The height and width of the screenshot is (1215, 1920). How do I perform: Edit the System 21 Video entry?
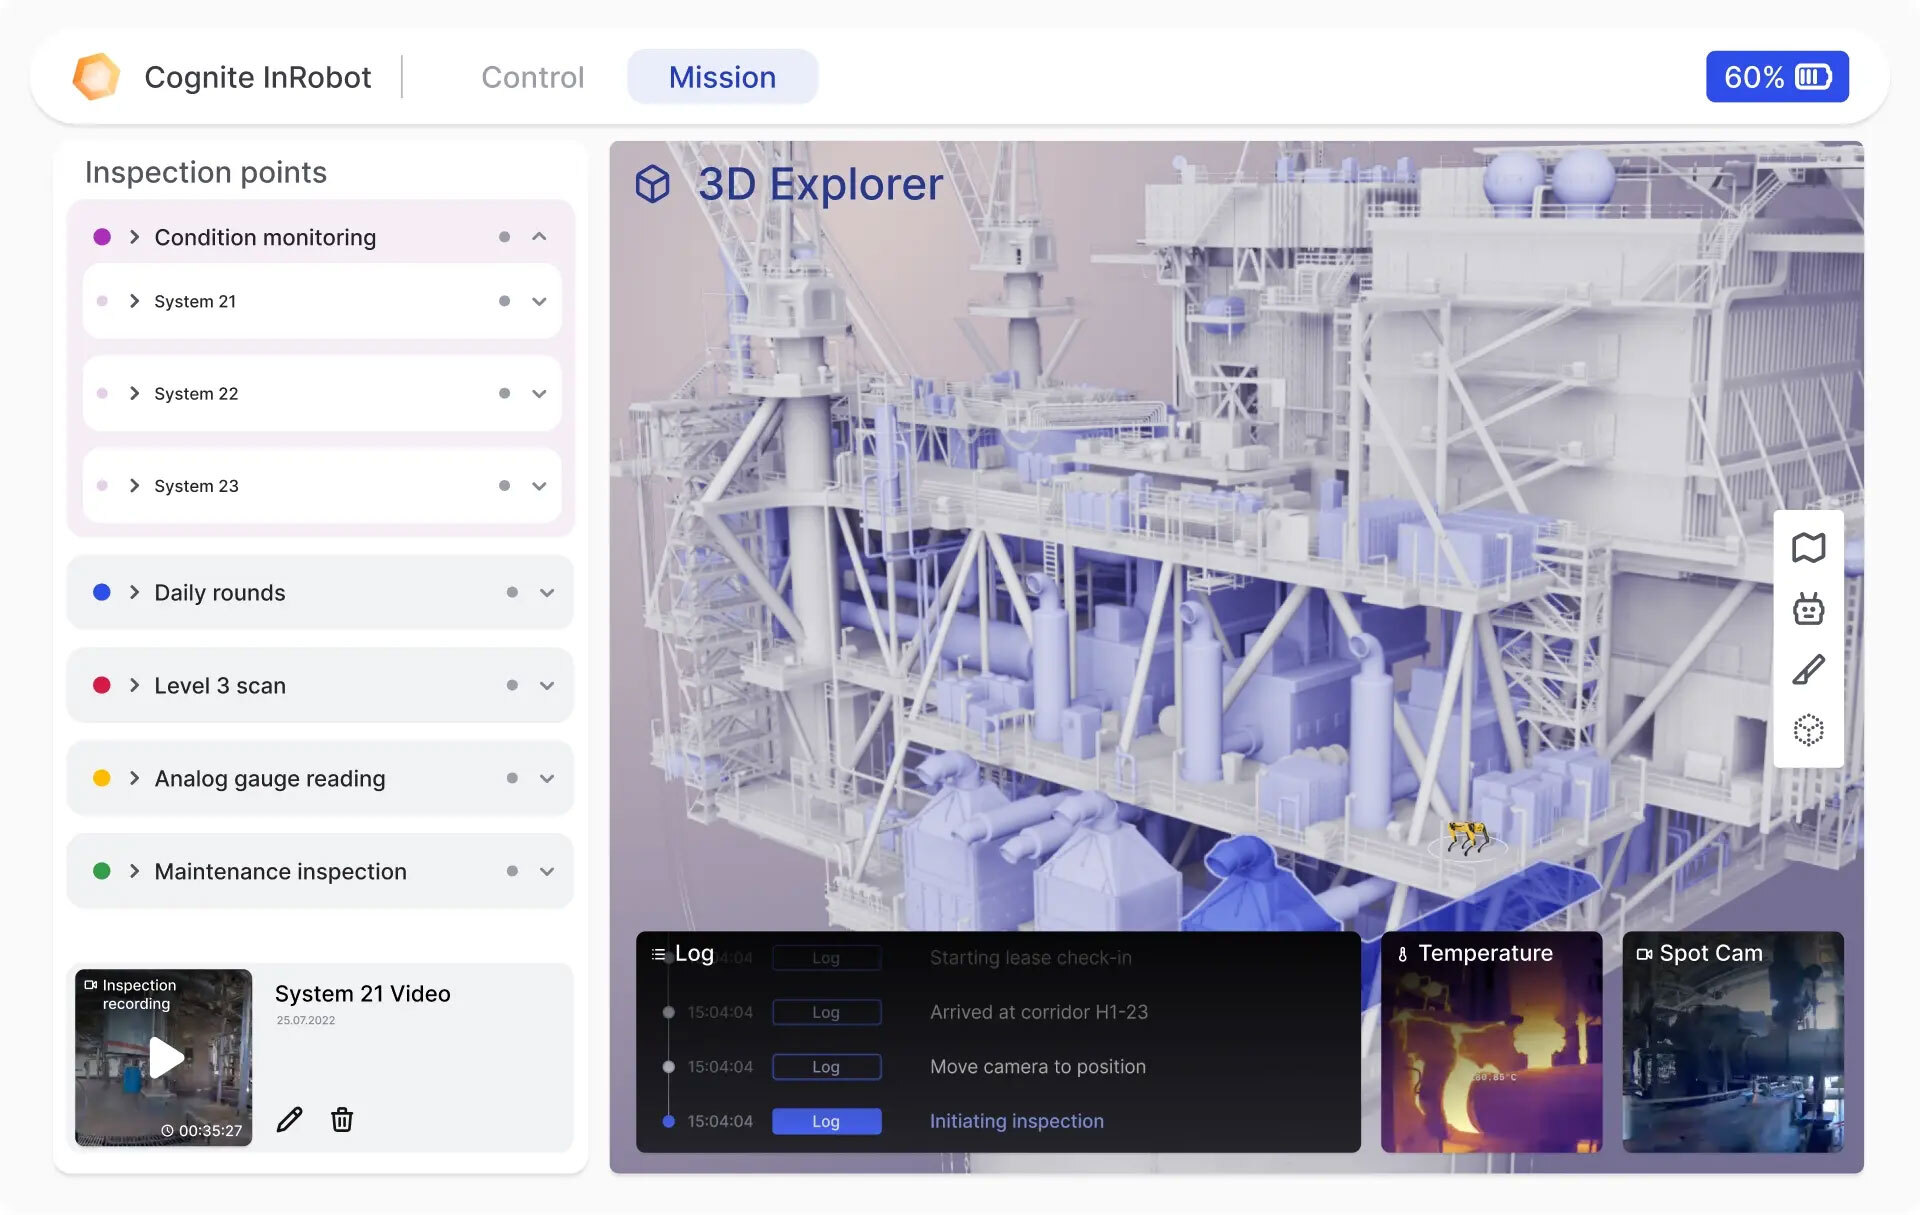pos(289,1120)
